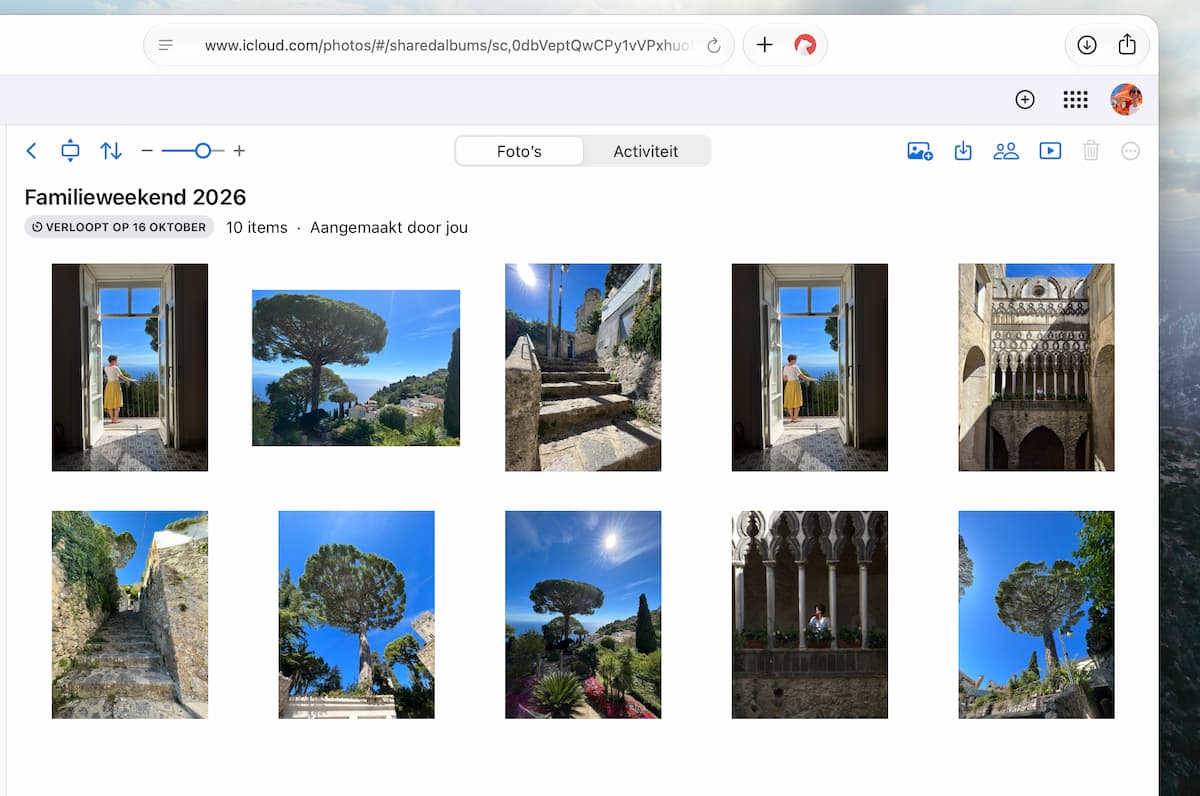Click the red round extension icon
This screenshot has height=796, width=1200.
pyautogui.click(x=805, y=45)
